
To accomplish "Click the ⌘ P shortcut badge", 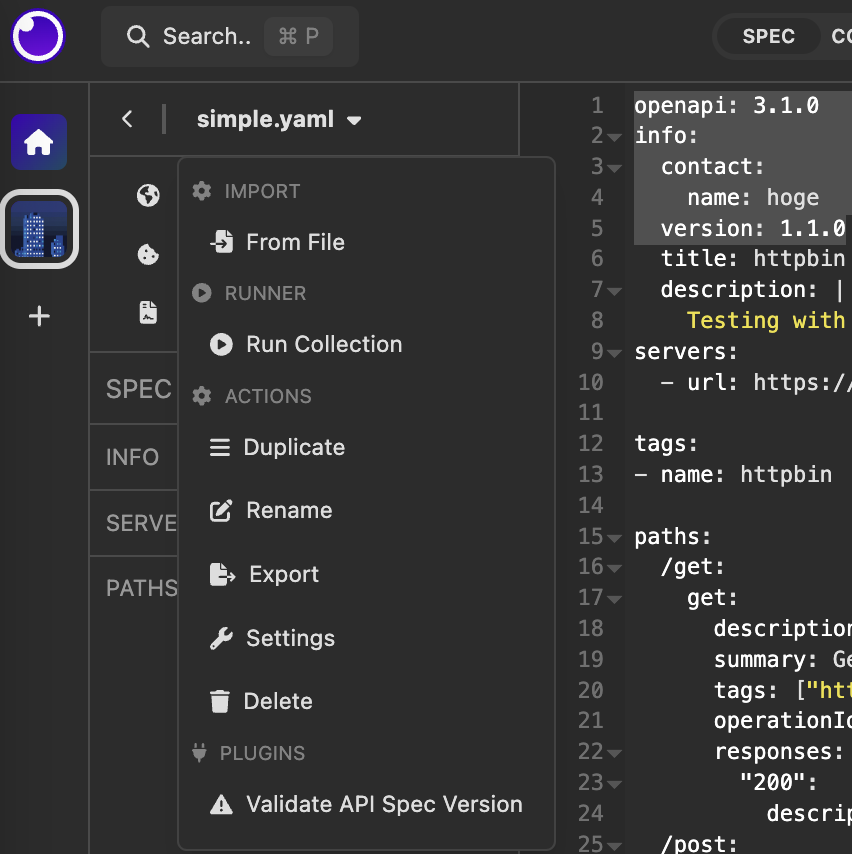I will (x=299, y=36).
